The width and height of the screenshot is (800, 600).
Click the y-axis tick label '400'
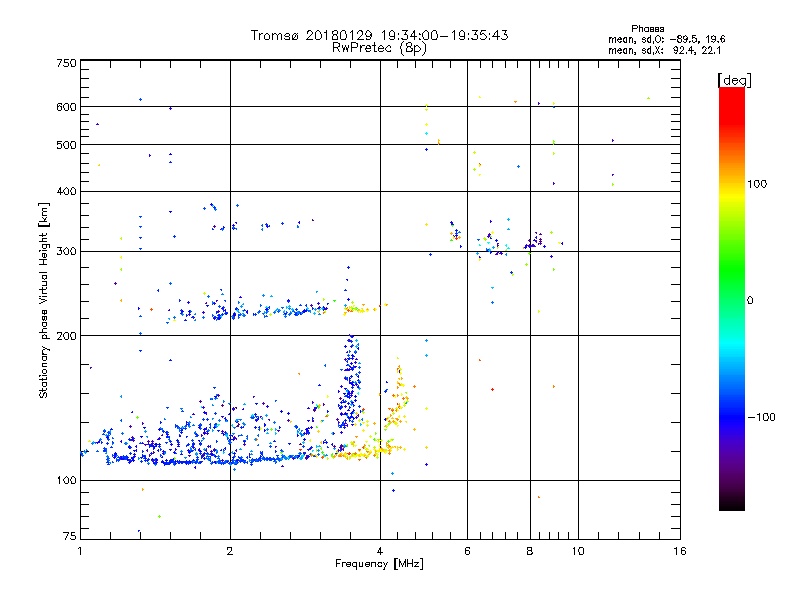point(66,191)
